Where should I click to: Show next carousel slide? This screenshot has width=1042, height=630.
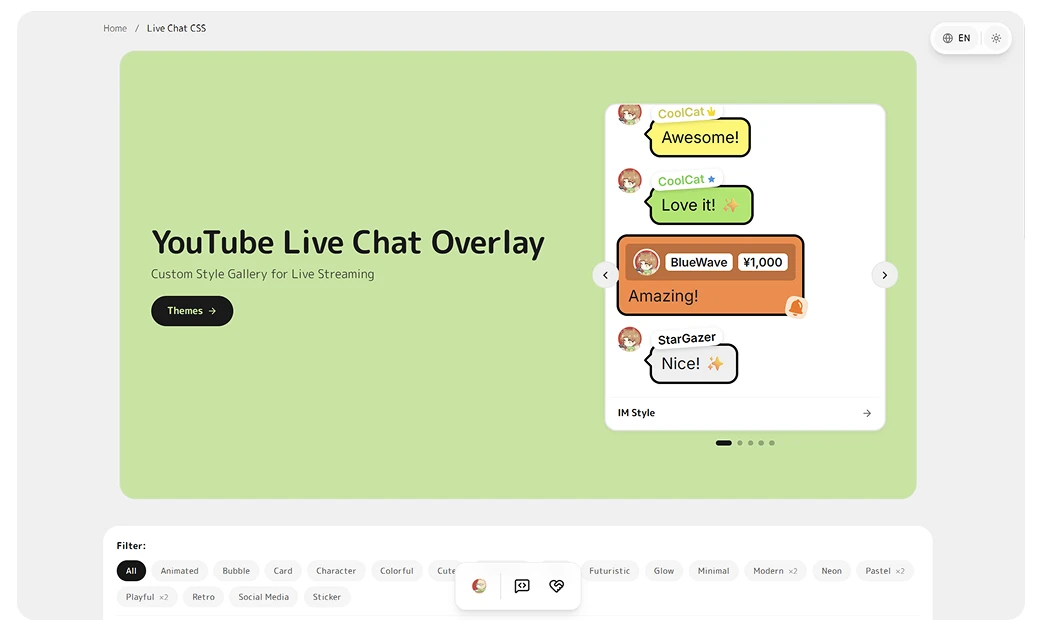pyautogui.click(x=885, y=275)
